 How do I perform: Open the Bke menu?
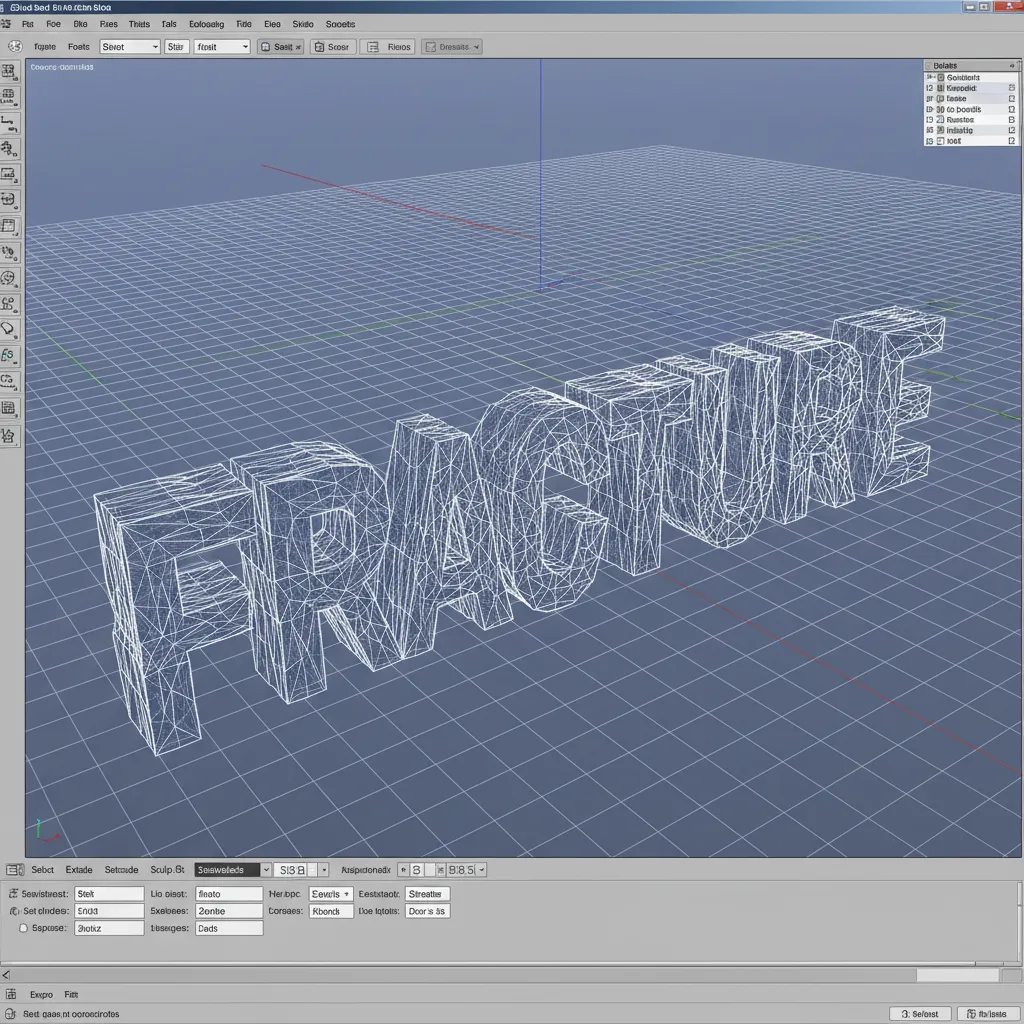(x=80, y=24)
